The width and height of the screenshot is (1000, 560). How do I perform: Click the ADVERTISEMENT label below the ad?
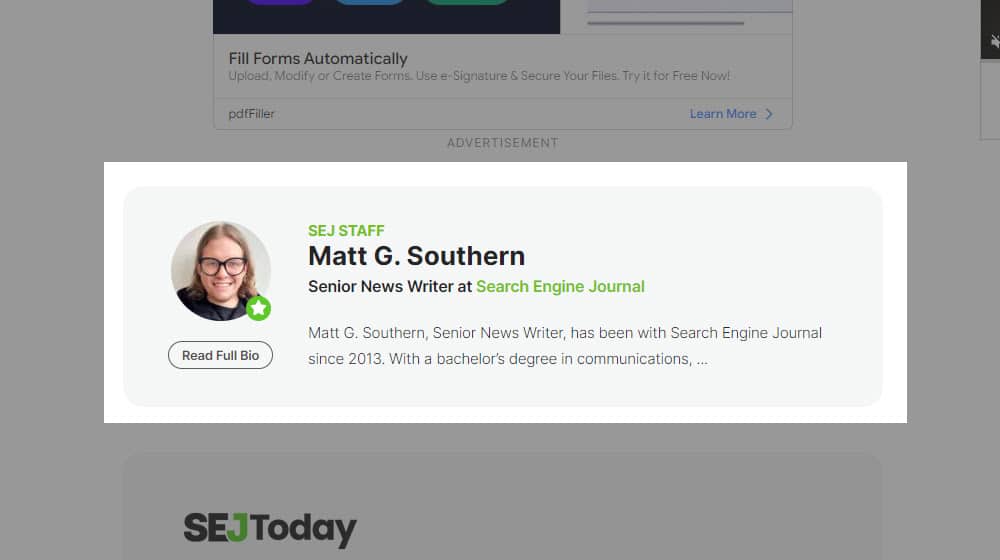pos(503,143)
